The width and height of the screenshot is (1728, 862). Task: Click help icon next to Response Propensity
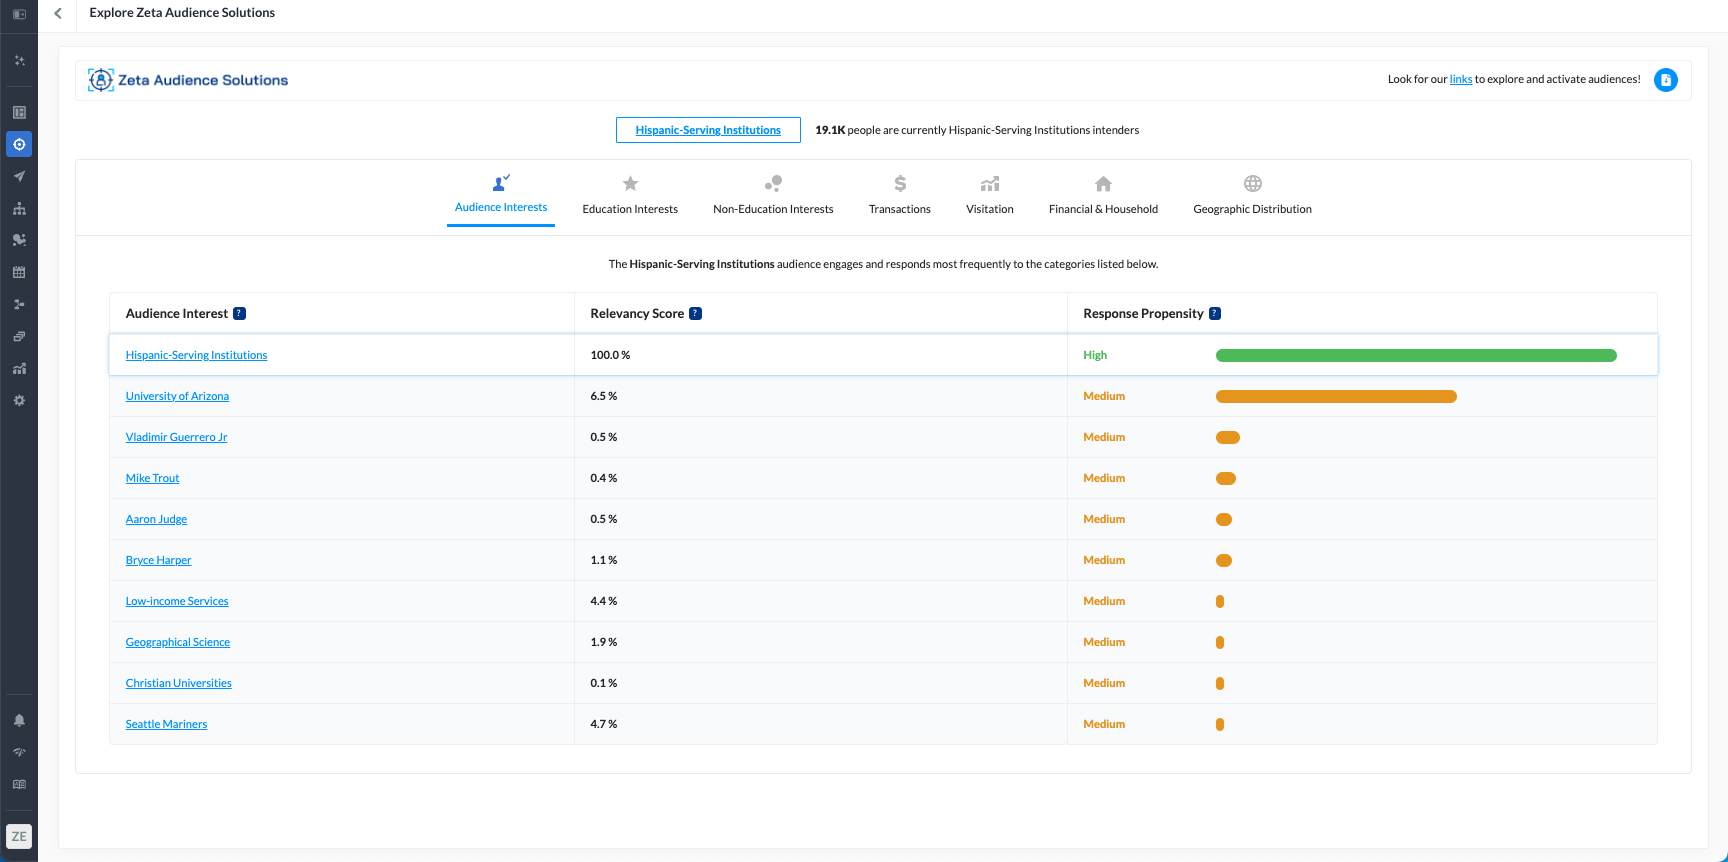(x=1215, y=314)
